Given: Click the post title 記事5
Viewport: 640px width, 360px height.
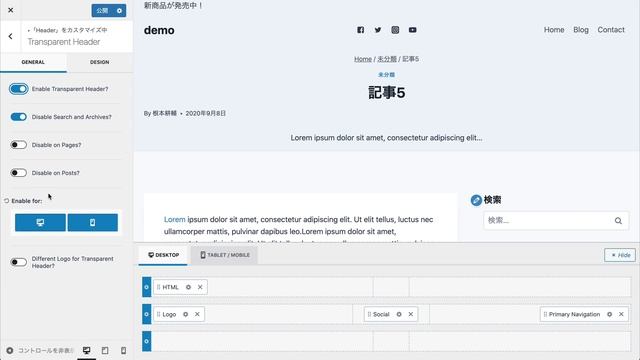Looking at the screenshot, I should [386, 93].
